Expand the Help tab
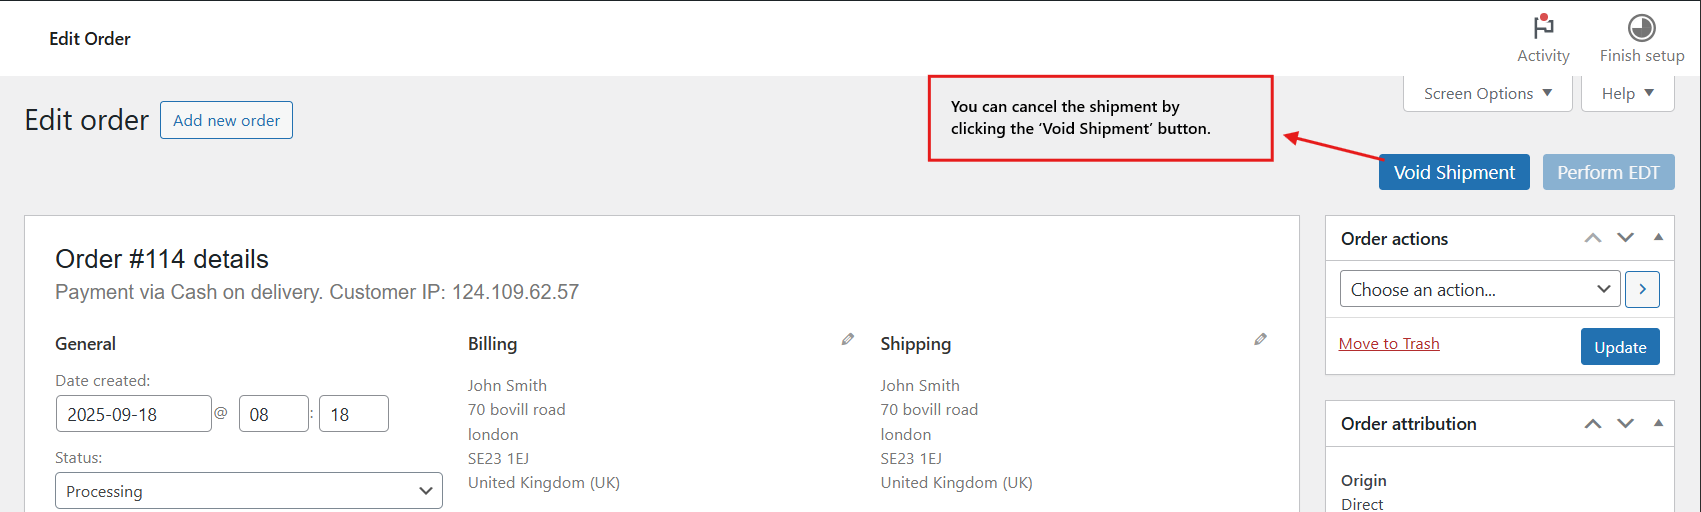Viewport: 1701px width, 512px height. pyautogui.click(x=1627, y=93)
